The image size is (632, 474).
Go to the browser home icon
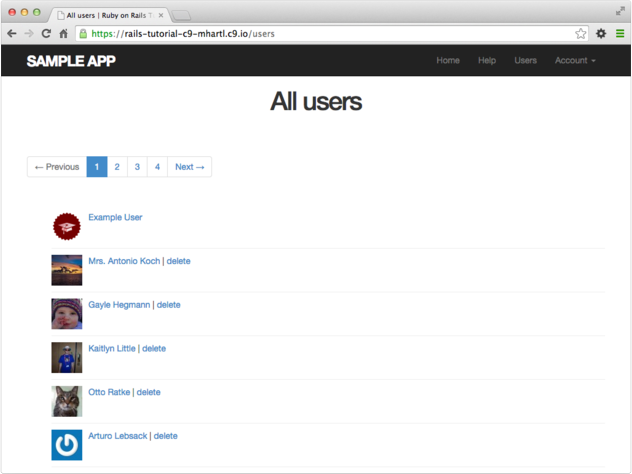63,33
